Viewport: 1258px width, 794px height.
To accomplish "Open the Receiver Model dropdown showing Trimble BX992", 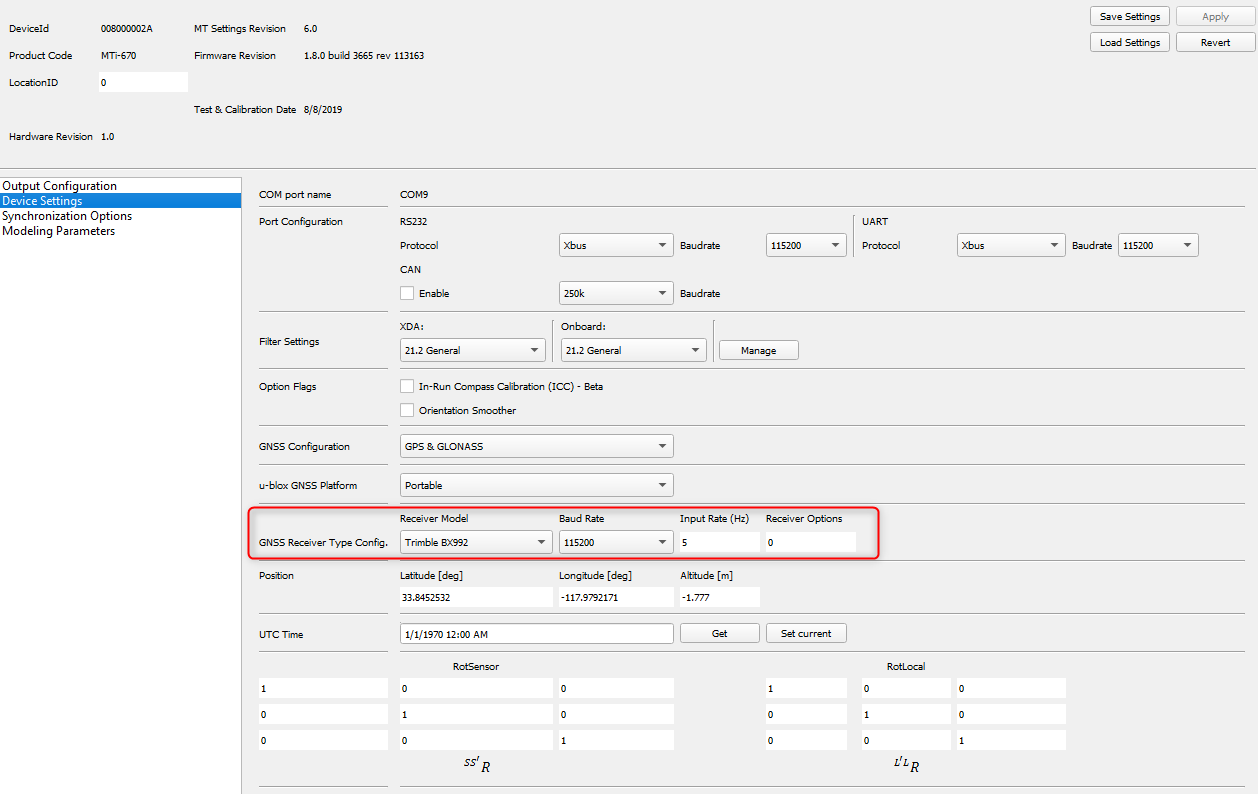I will pos(474,541).
